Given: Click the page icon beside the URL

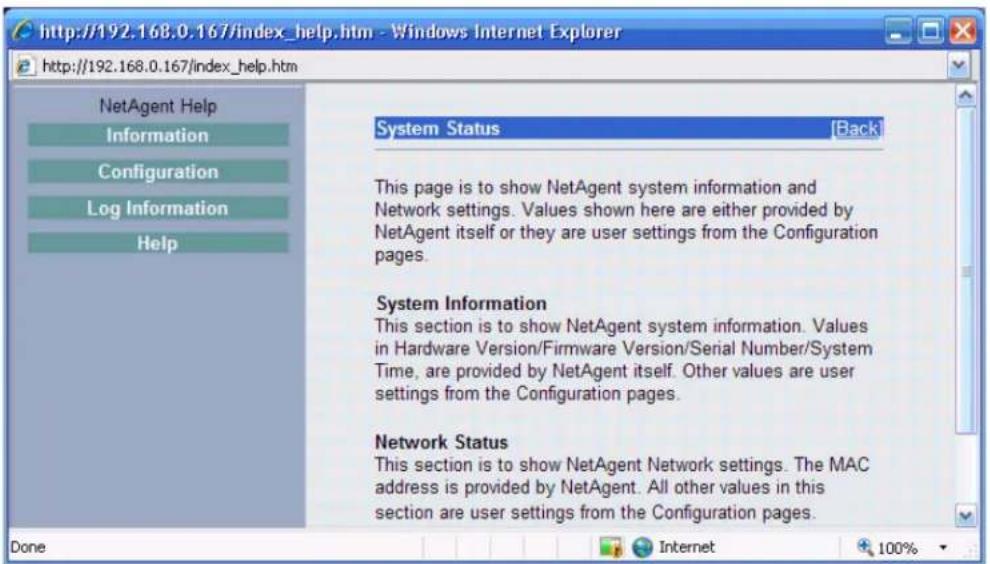Looking at the screenshot, I should [25, 66].
